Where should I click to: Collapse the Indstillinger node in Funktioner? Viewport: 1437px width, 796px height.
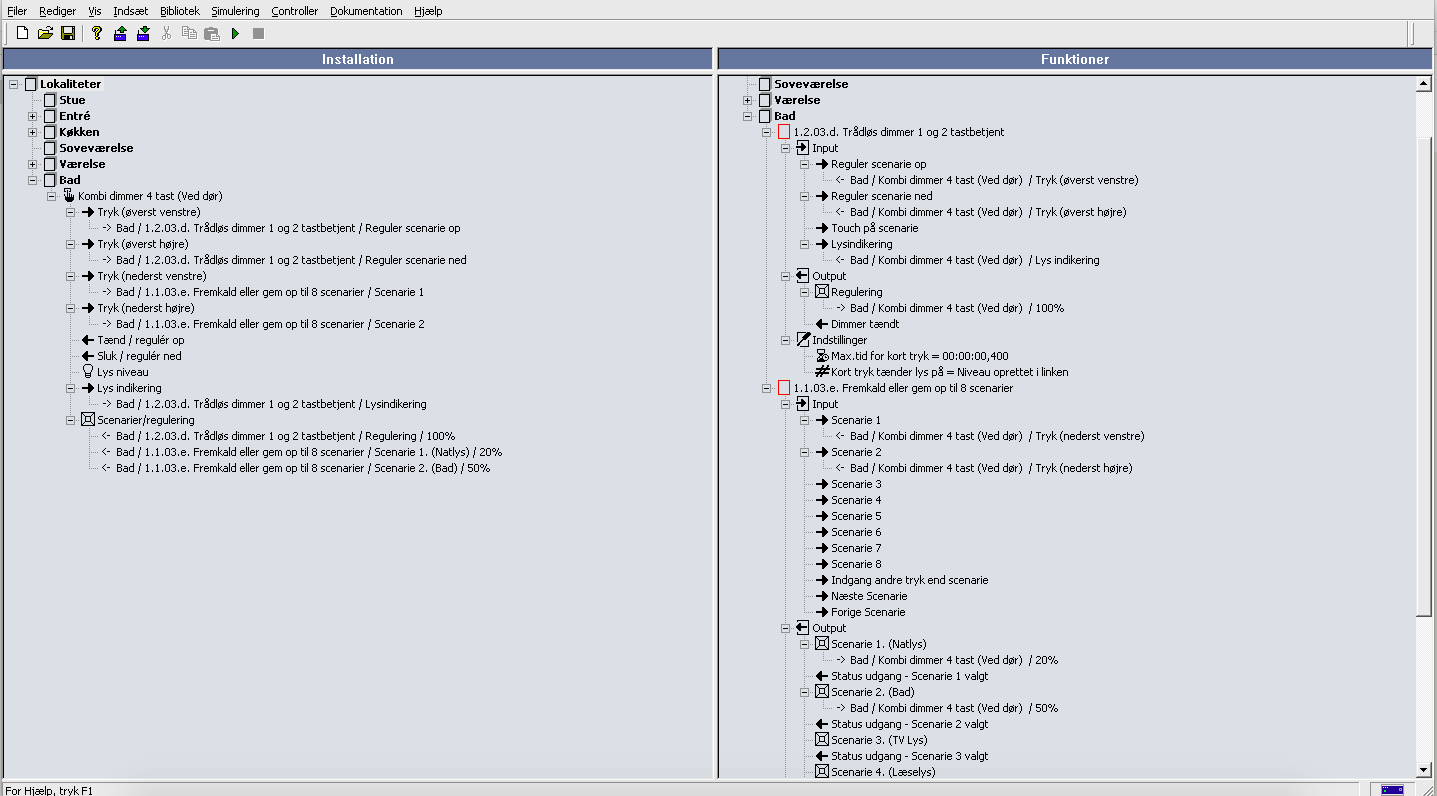(786, 340)
